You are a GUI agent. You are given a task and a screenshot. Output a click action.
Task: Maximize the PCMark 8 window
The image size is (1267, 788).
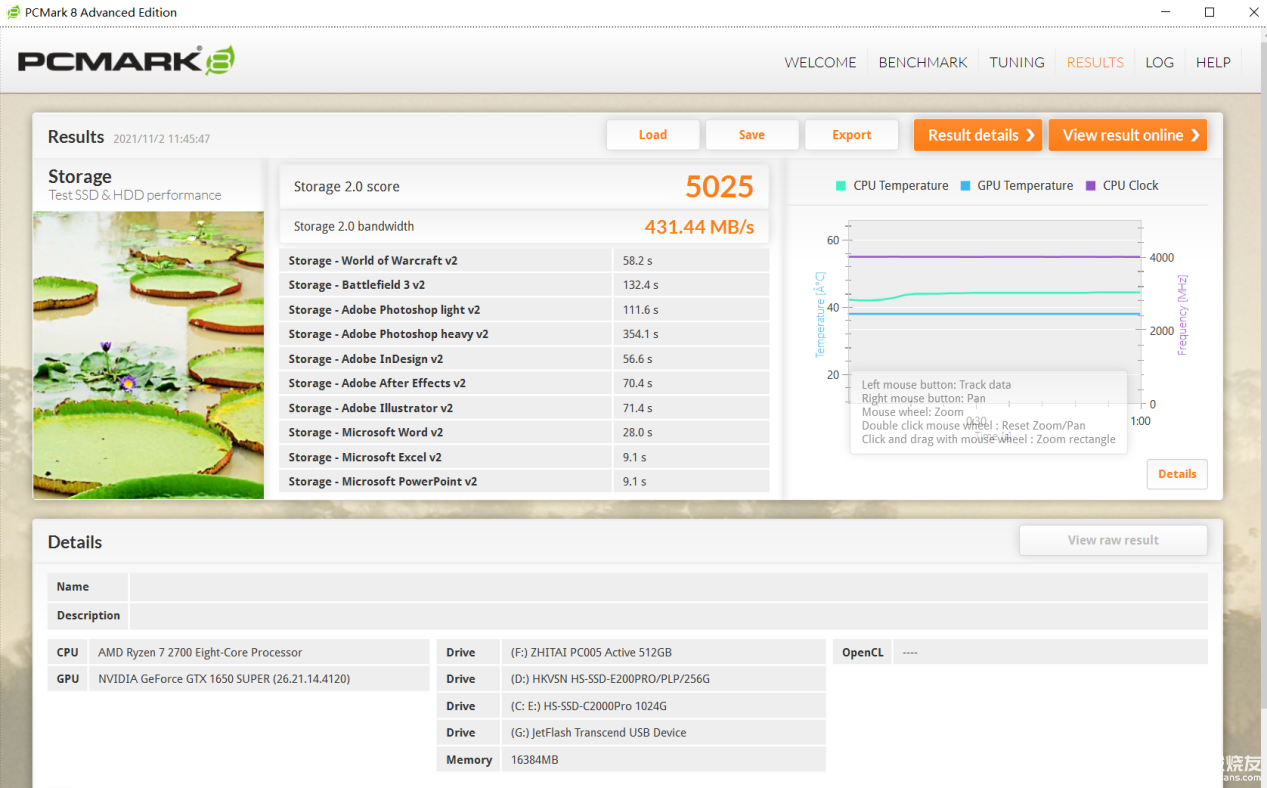pos(1209,12)
